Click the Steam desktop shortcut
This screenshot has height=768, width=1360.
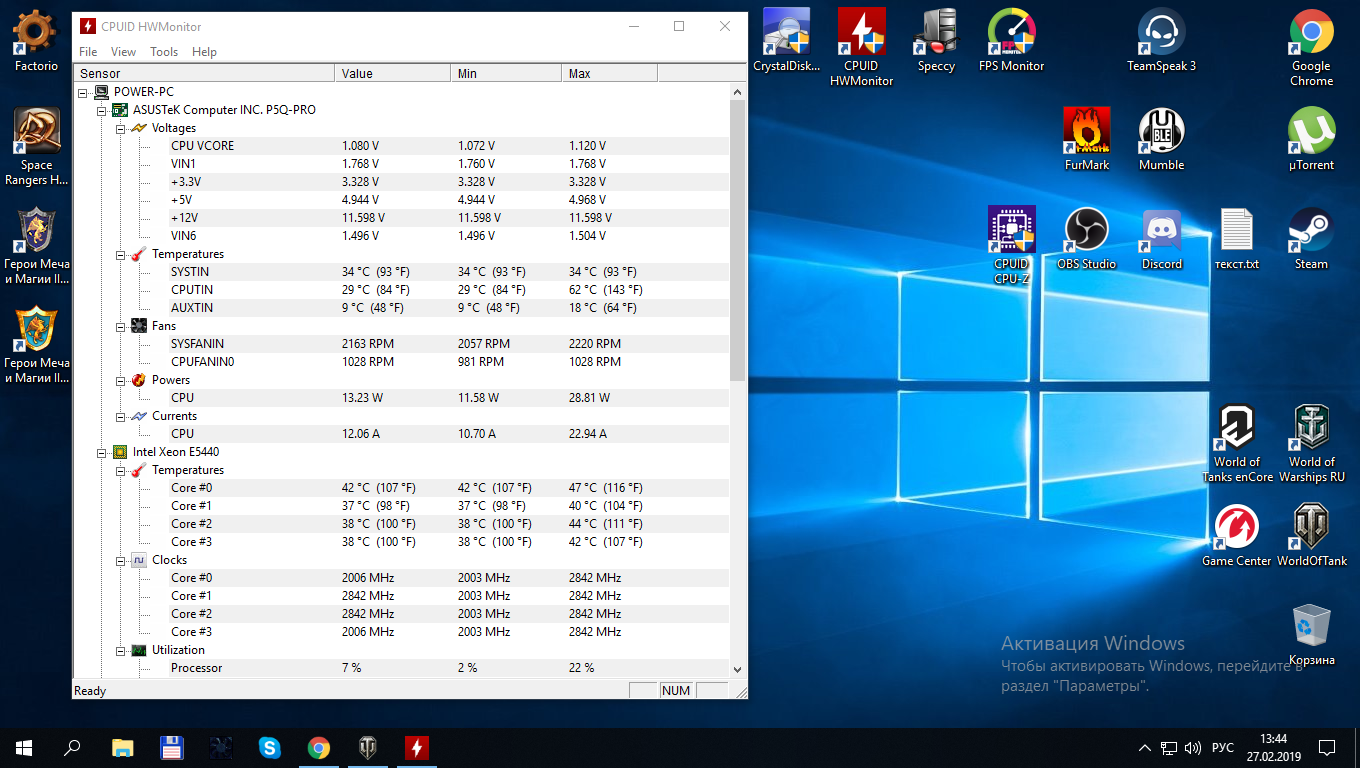click(1311, 239)
